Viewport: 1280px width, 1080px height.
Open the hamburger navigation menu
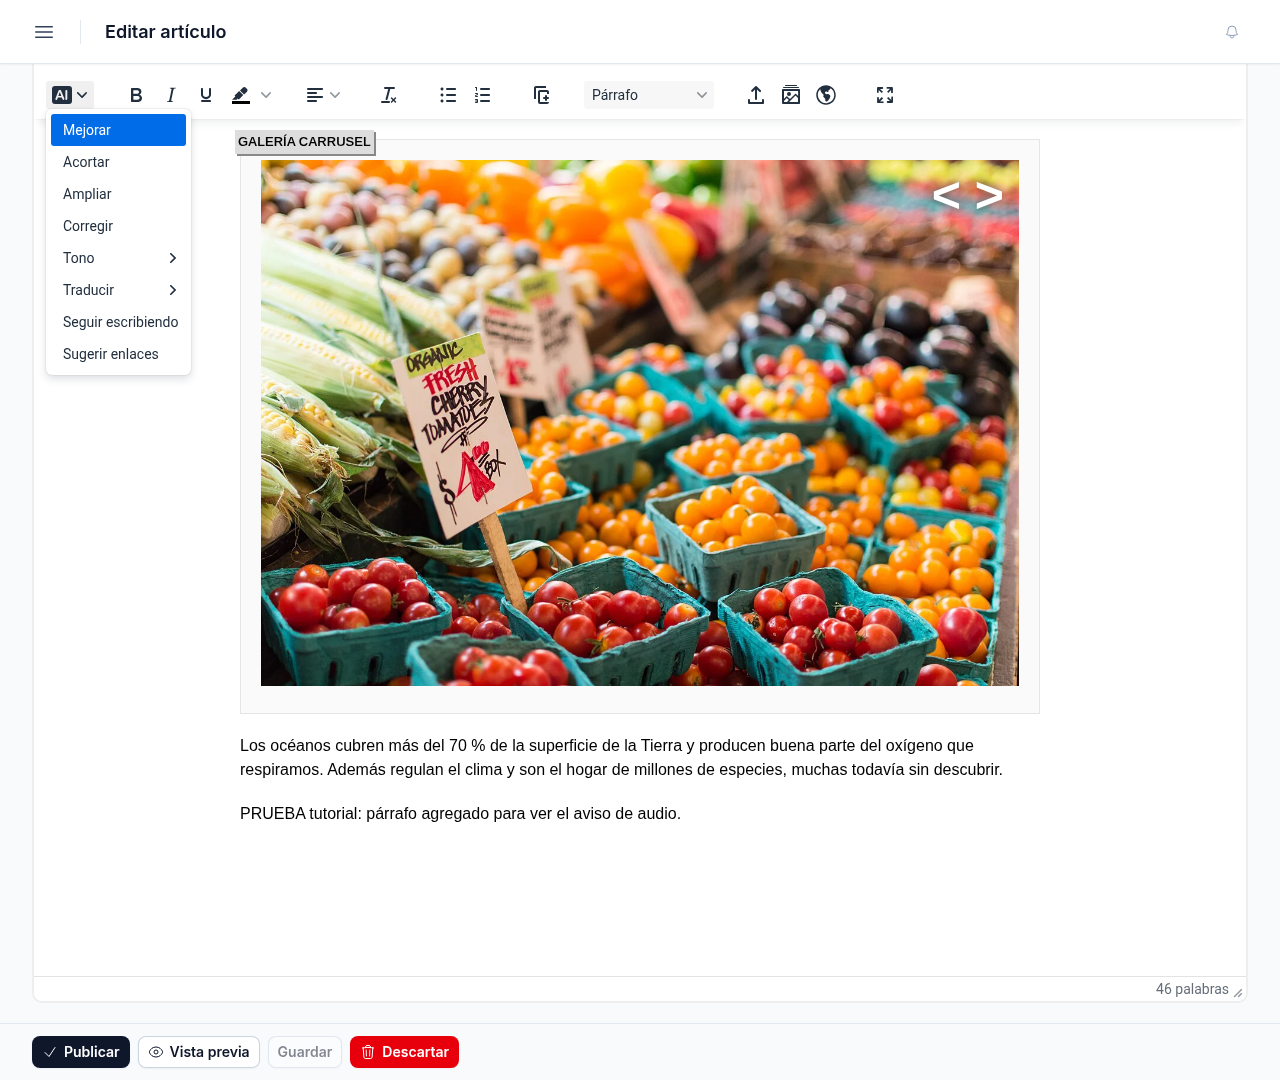(x=44, y=32)
